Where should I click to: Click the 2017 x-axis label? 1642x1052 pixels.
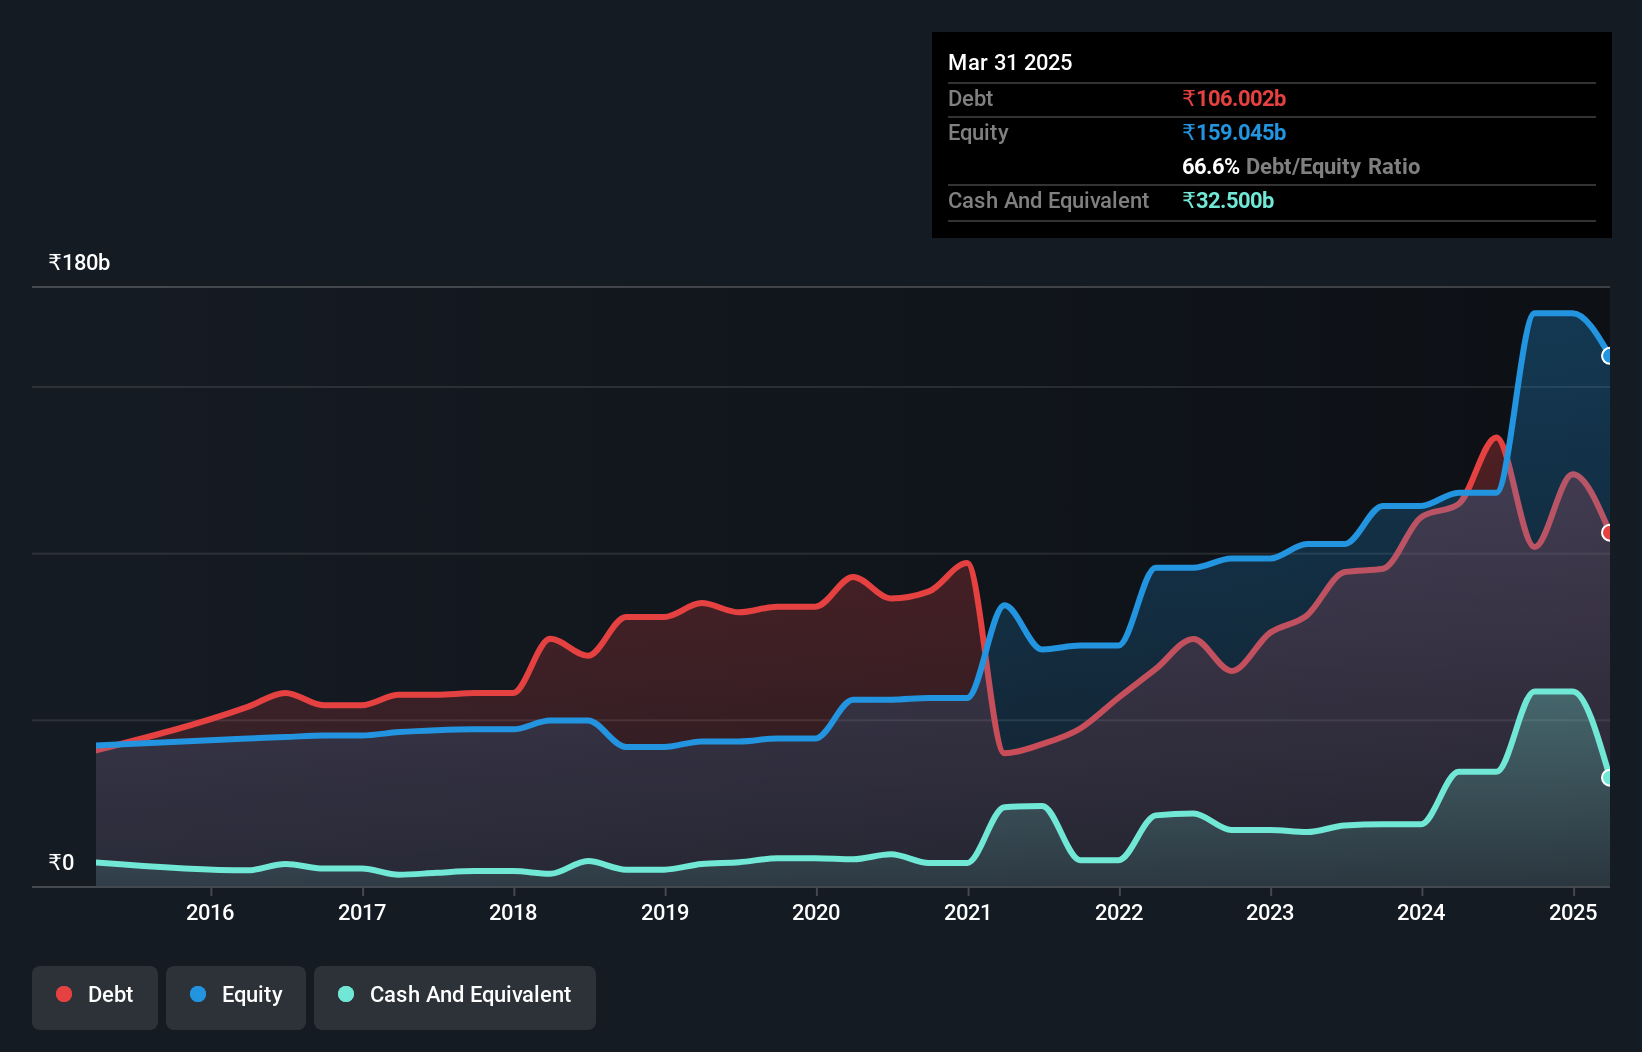point(362,912)
